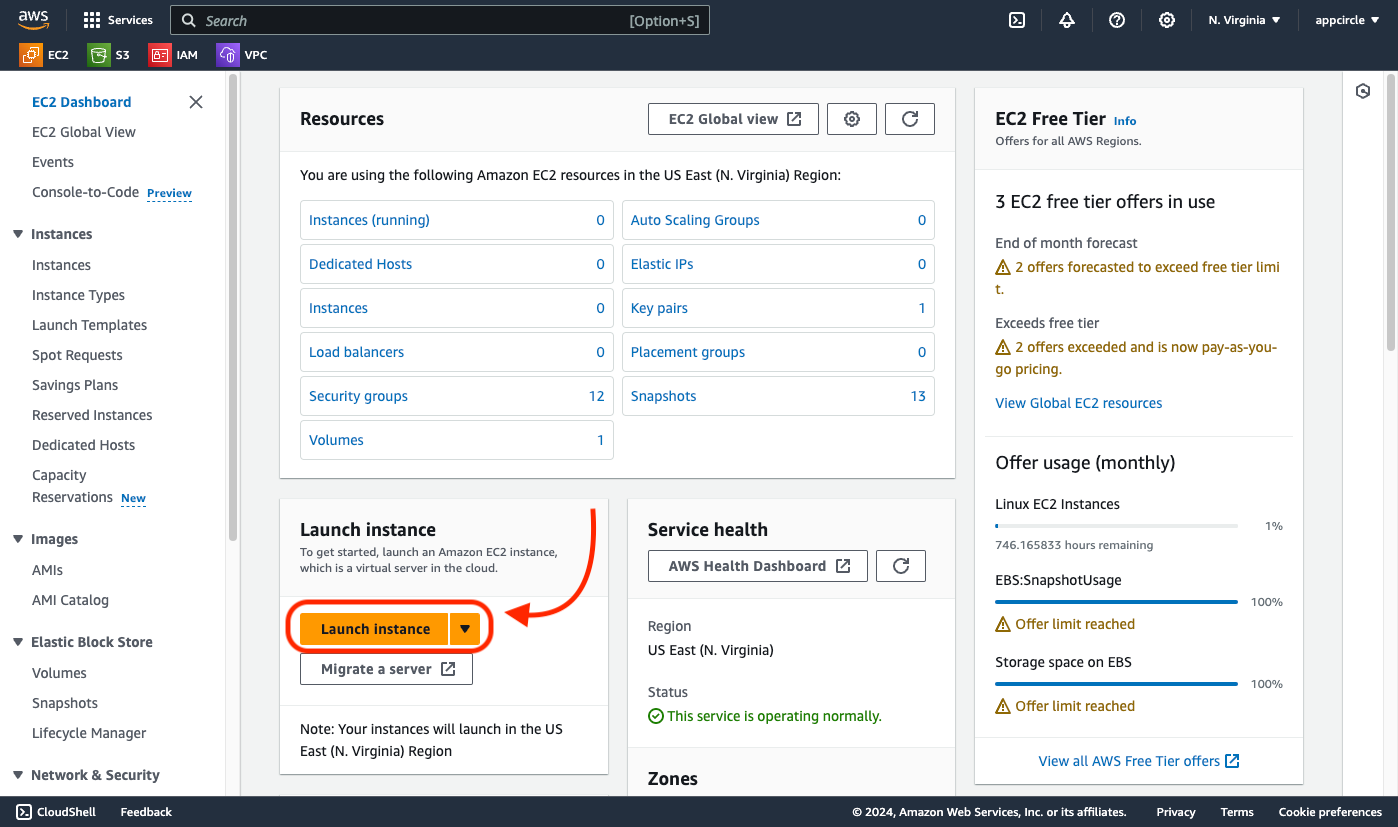Click the search bar

click(440, 20)
